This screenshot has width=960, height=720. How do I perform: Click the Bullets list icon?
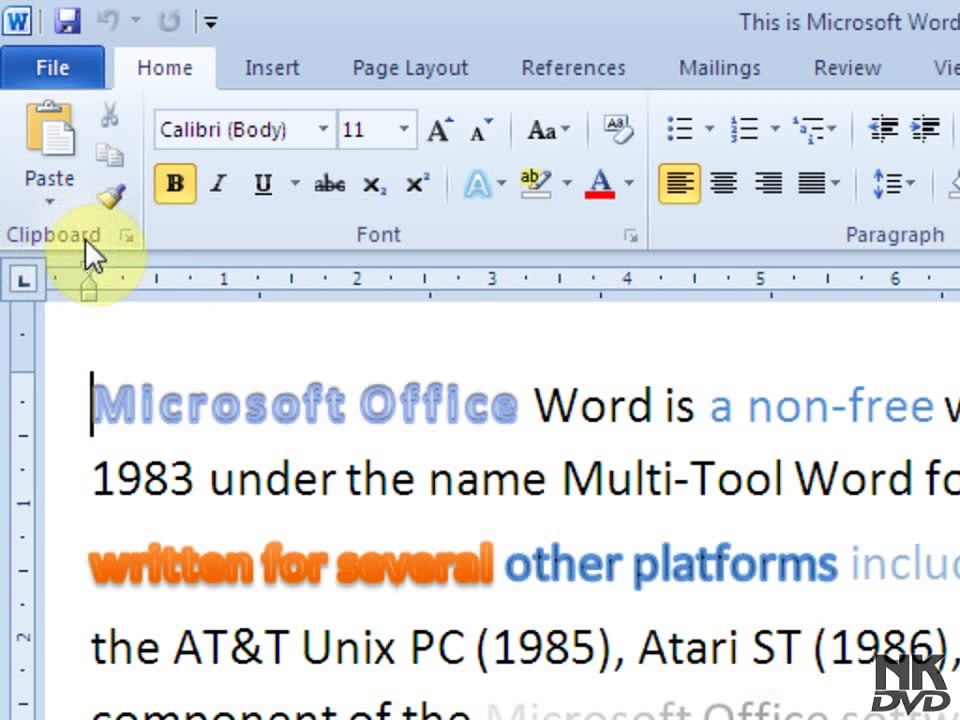pyautogui.click(x=680, y=129)
